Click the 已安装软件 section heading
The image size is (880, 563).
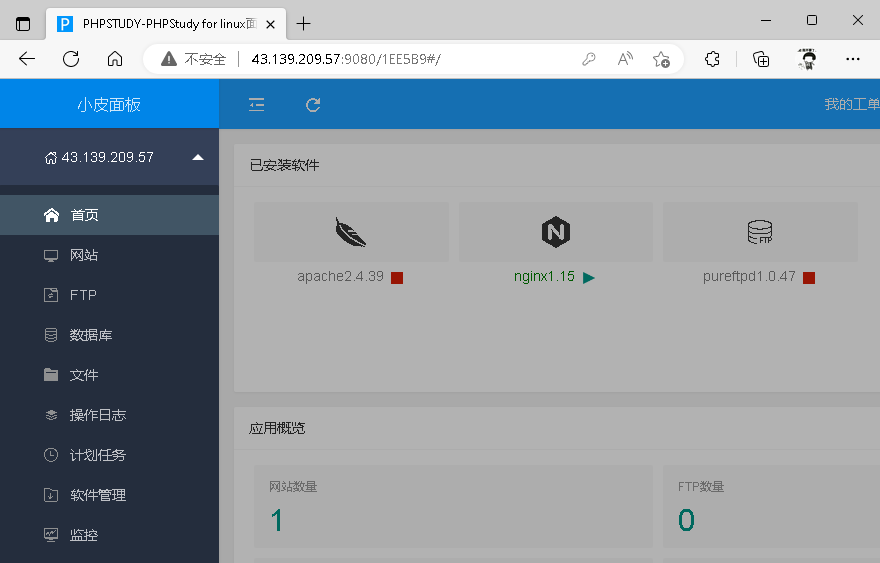[x=285, y=165]
